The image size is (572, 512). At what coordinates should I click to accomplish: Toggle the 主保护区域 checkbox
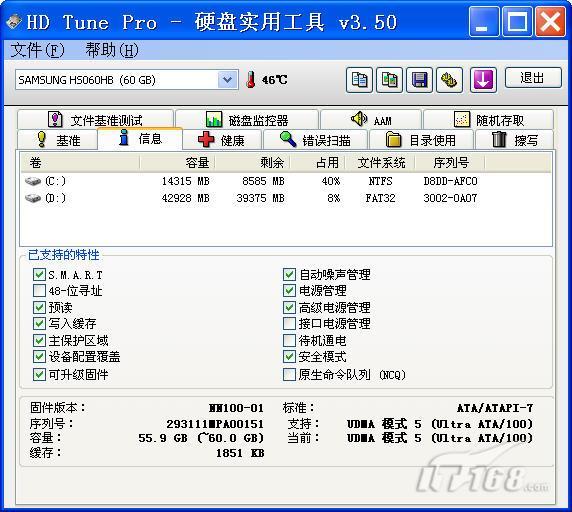(39, 340)
